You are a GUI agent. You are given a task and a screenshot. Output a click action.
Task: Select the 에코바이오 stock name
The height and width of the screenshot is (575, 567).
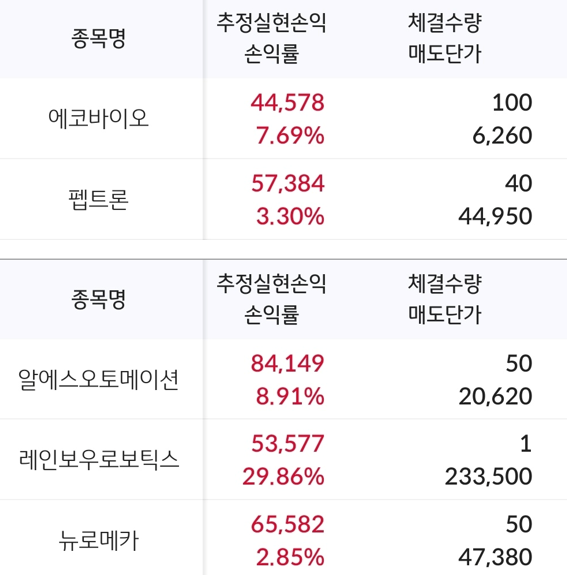coord(98,118)
